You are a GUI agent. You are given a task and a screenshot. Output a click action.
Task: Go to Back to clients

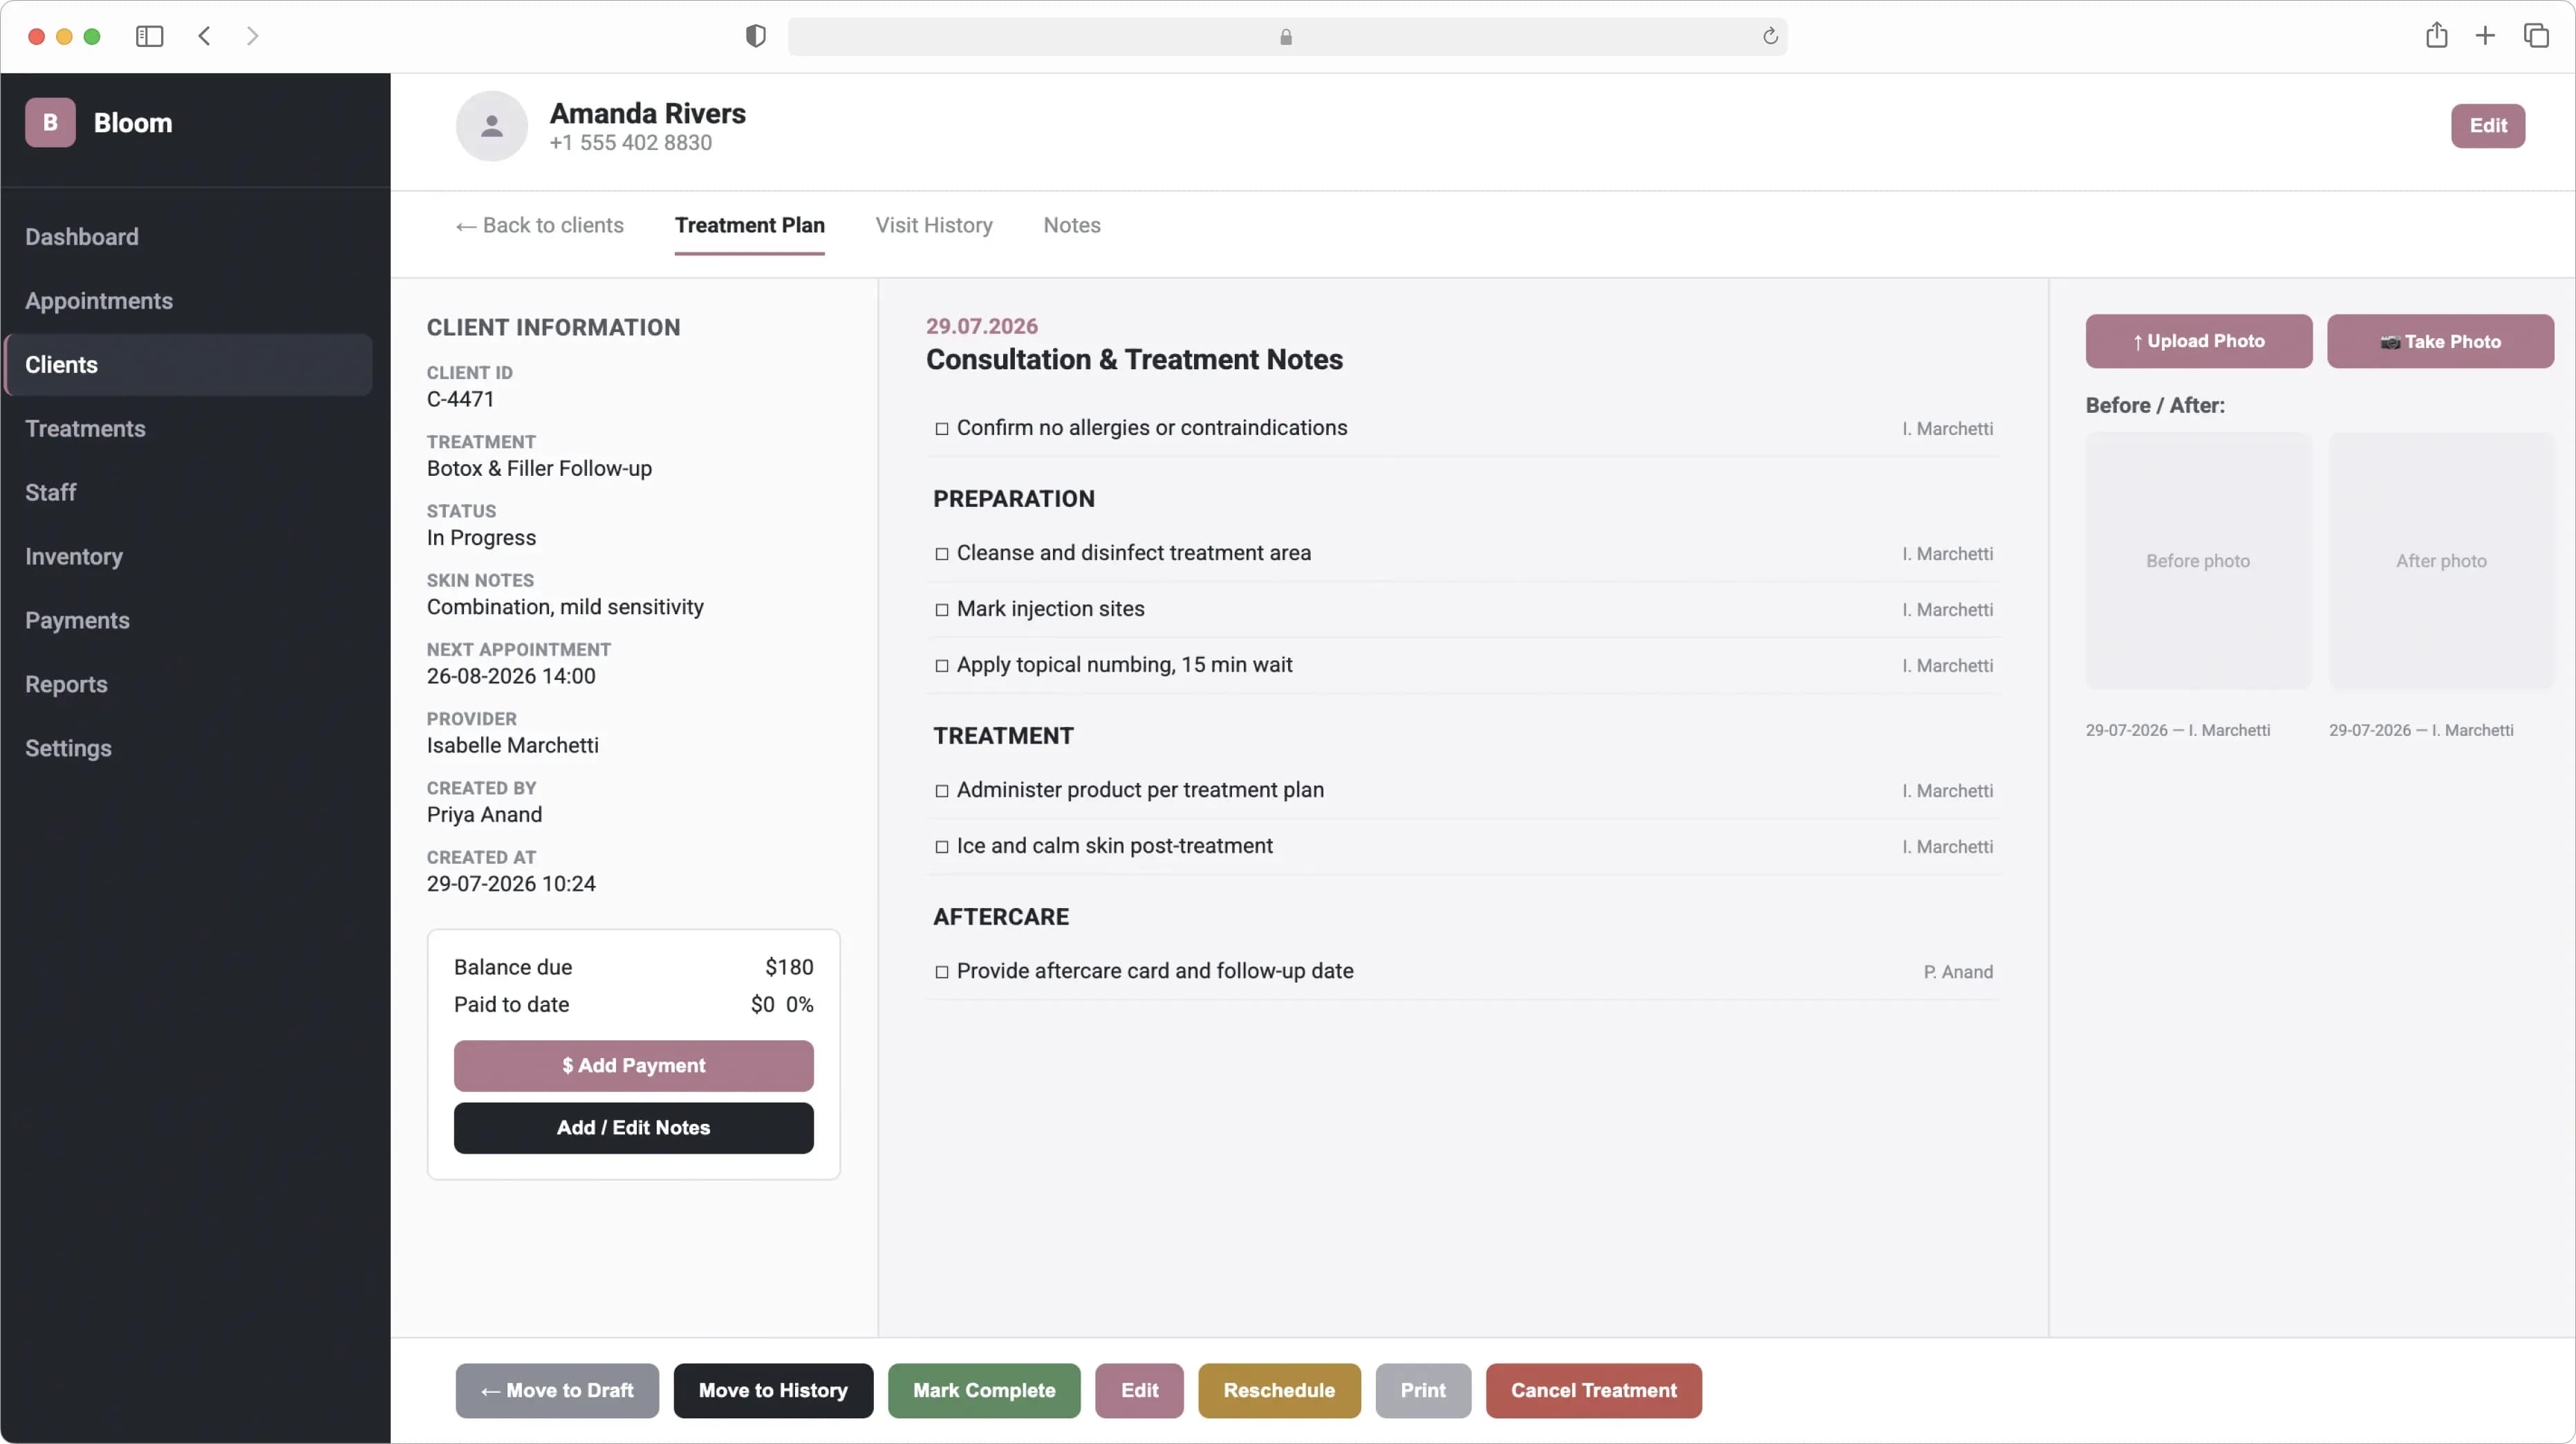pyautogui.click(x=539, y=225)
